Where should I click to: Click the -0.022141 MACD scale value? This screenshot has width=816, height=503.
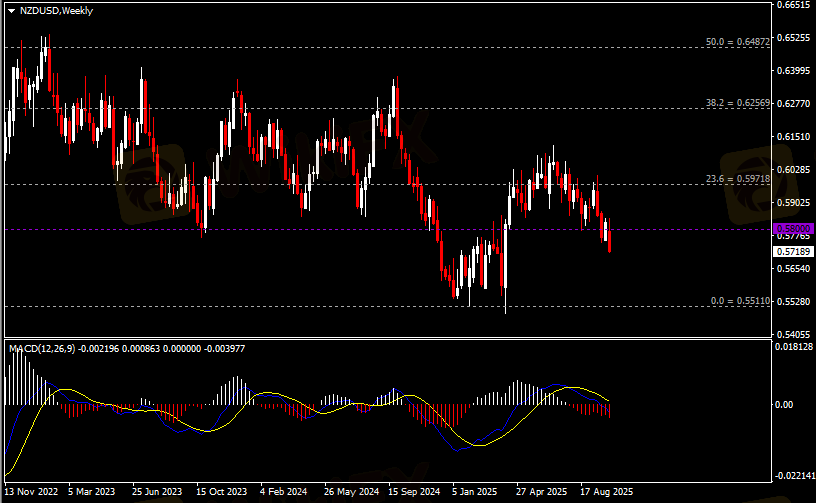[795, 476]
